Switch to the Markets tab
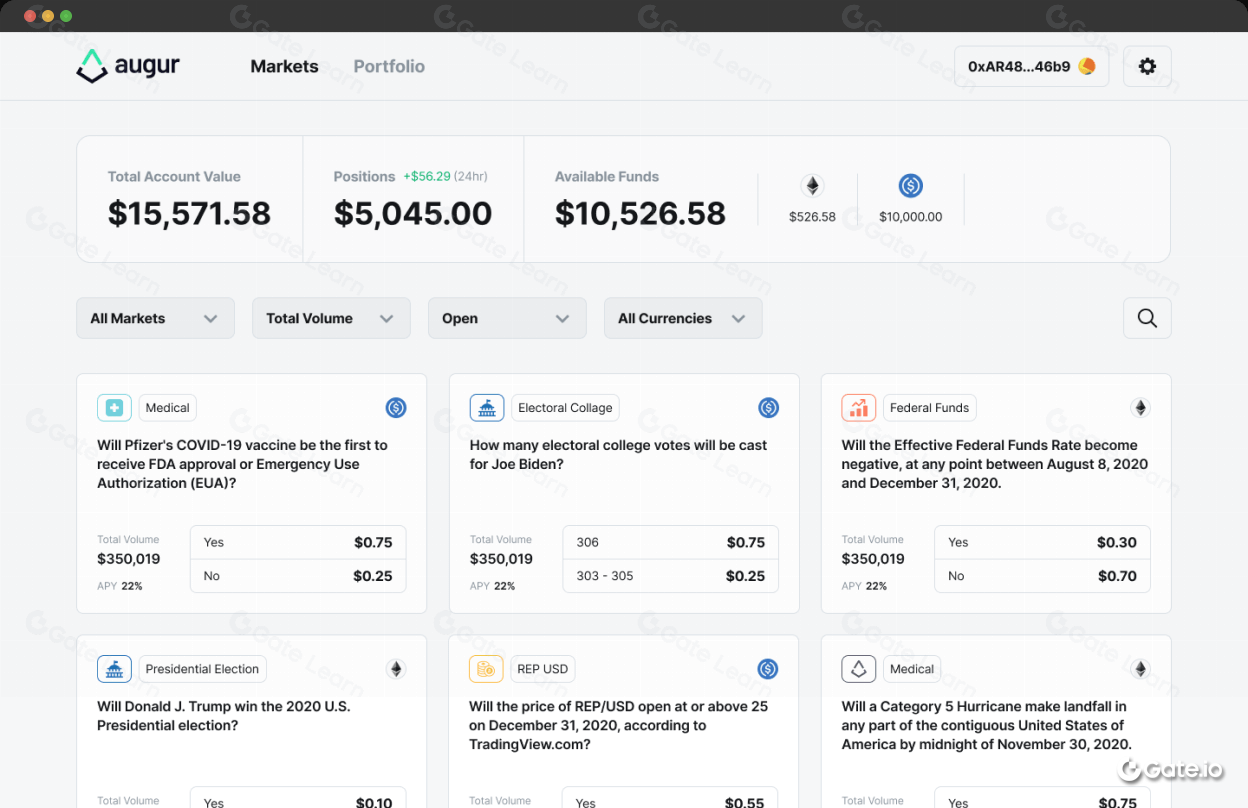Screen dimensions: 1248x808 [x=284, y=66]
